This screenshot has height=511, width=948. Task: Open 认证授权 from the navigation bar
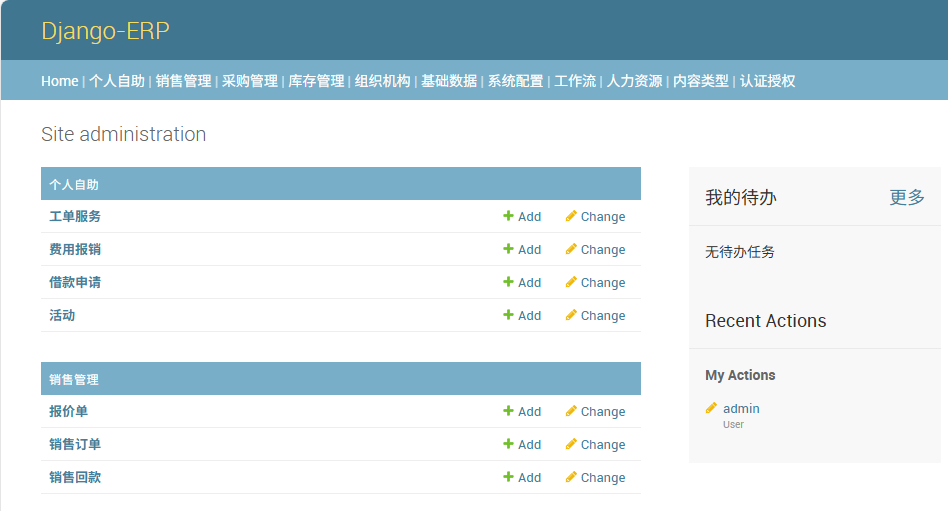(x=767, y=81)
